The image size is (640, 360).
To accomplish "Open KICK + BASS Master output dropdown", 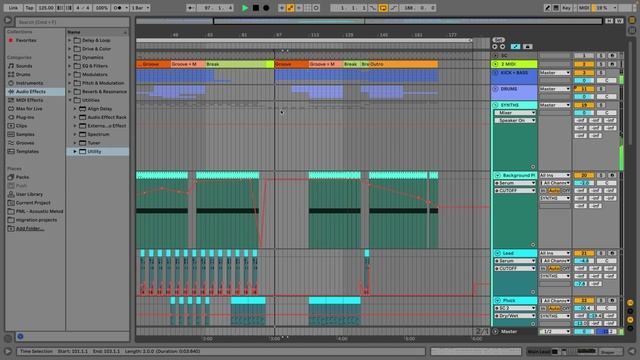I will coord(555,73).
